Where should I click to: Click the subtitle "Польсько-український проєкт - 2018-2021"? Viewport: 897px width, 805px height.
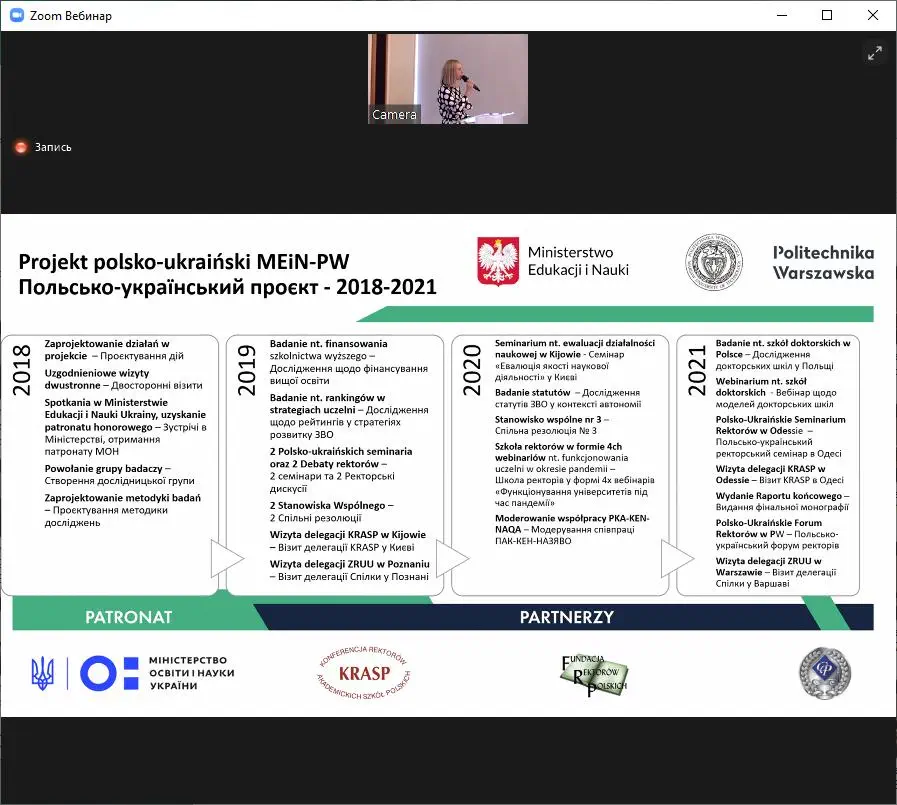pyautogui.click(x=228, y=287)
